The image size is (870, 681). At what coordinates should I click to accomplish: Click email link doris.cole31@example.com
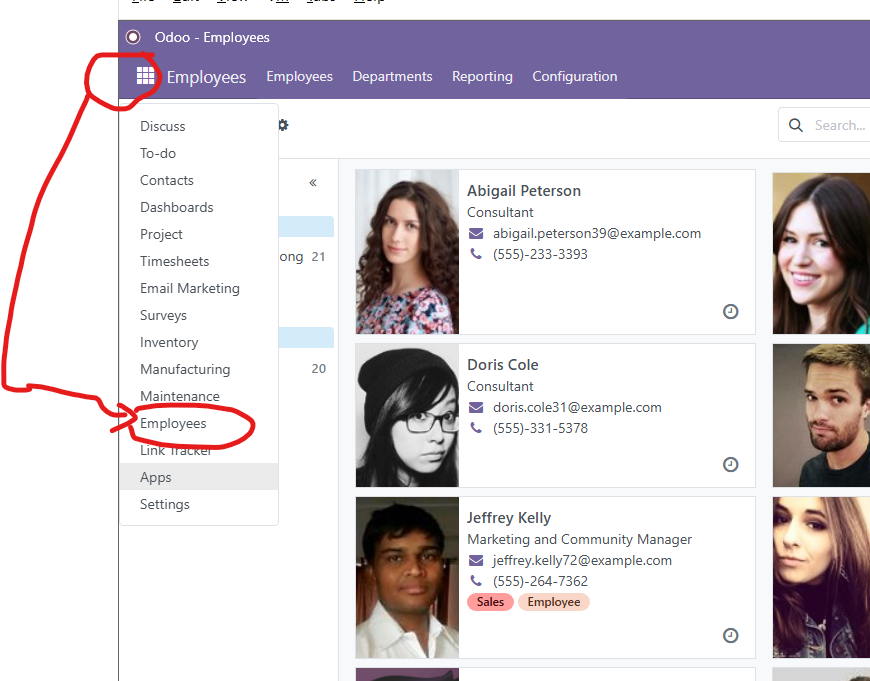tap(577, 407)
